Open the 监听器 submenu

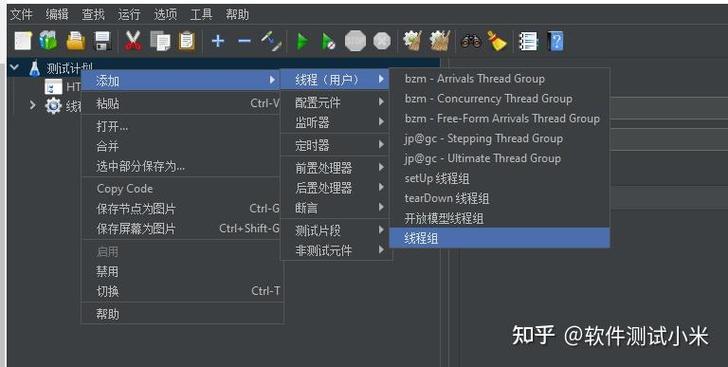[x=335, y=122]
